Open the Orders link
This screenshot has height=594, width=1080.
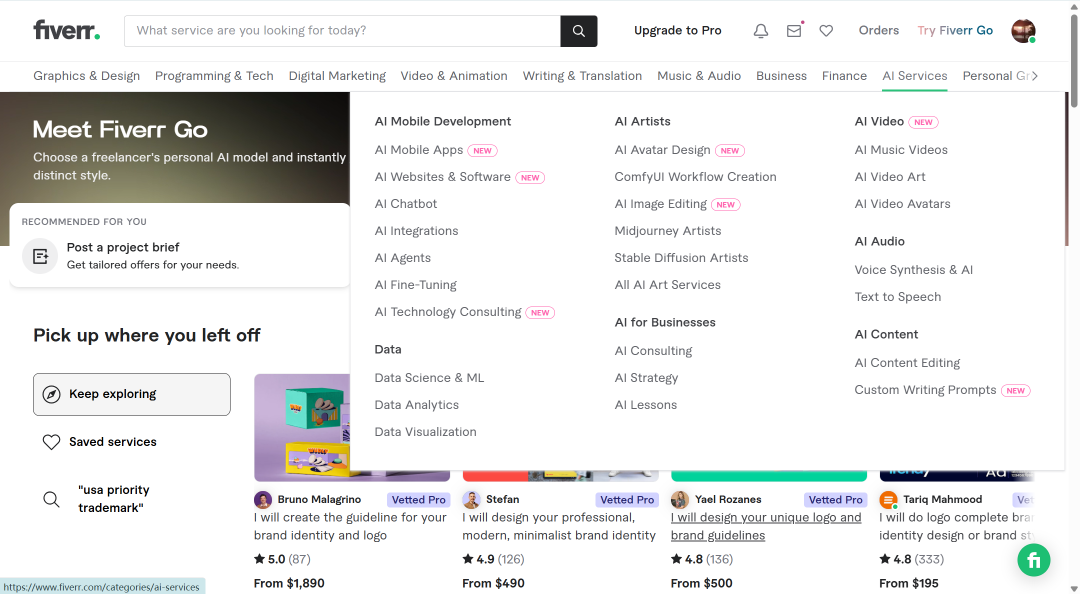point(879,30)
